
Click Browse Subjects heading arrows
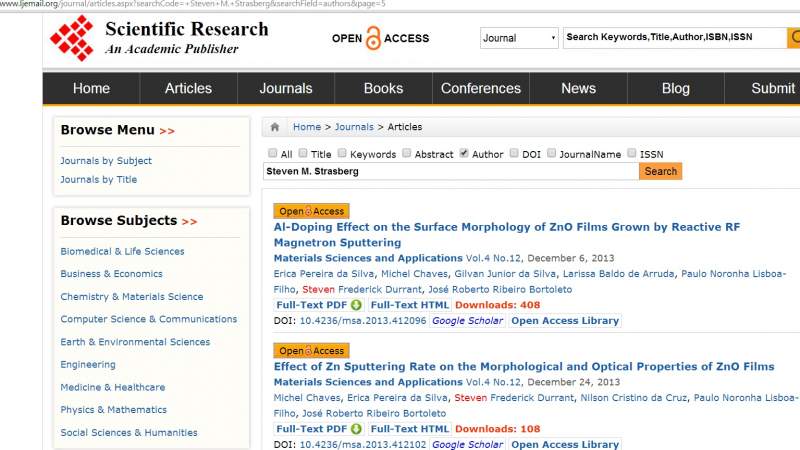click(x=189, y=222)
